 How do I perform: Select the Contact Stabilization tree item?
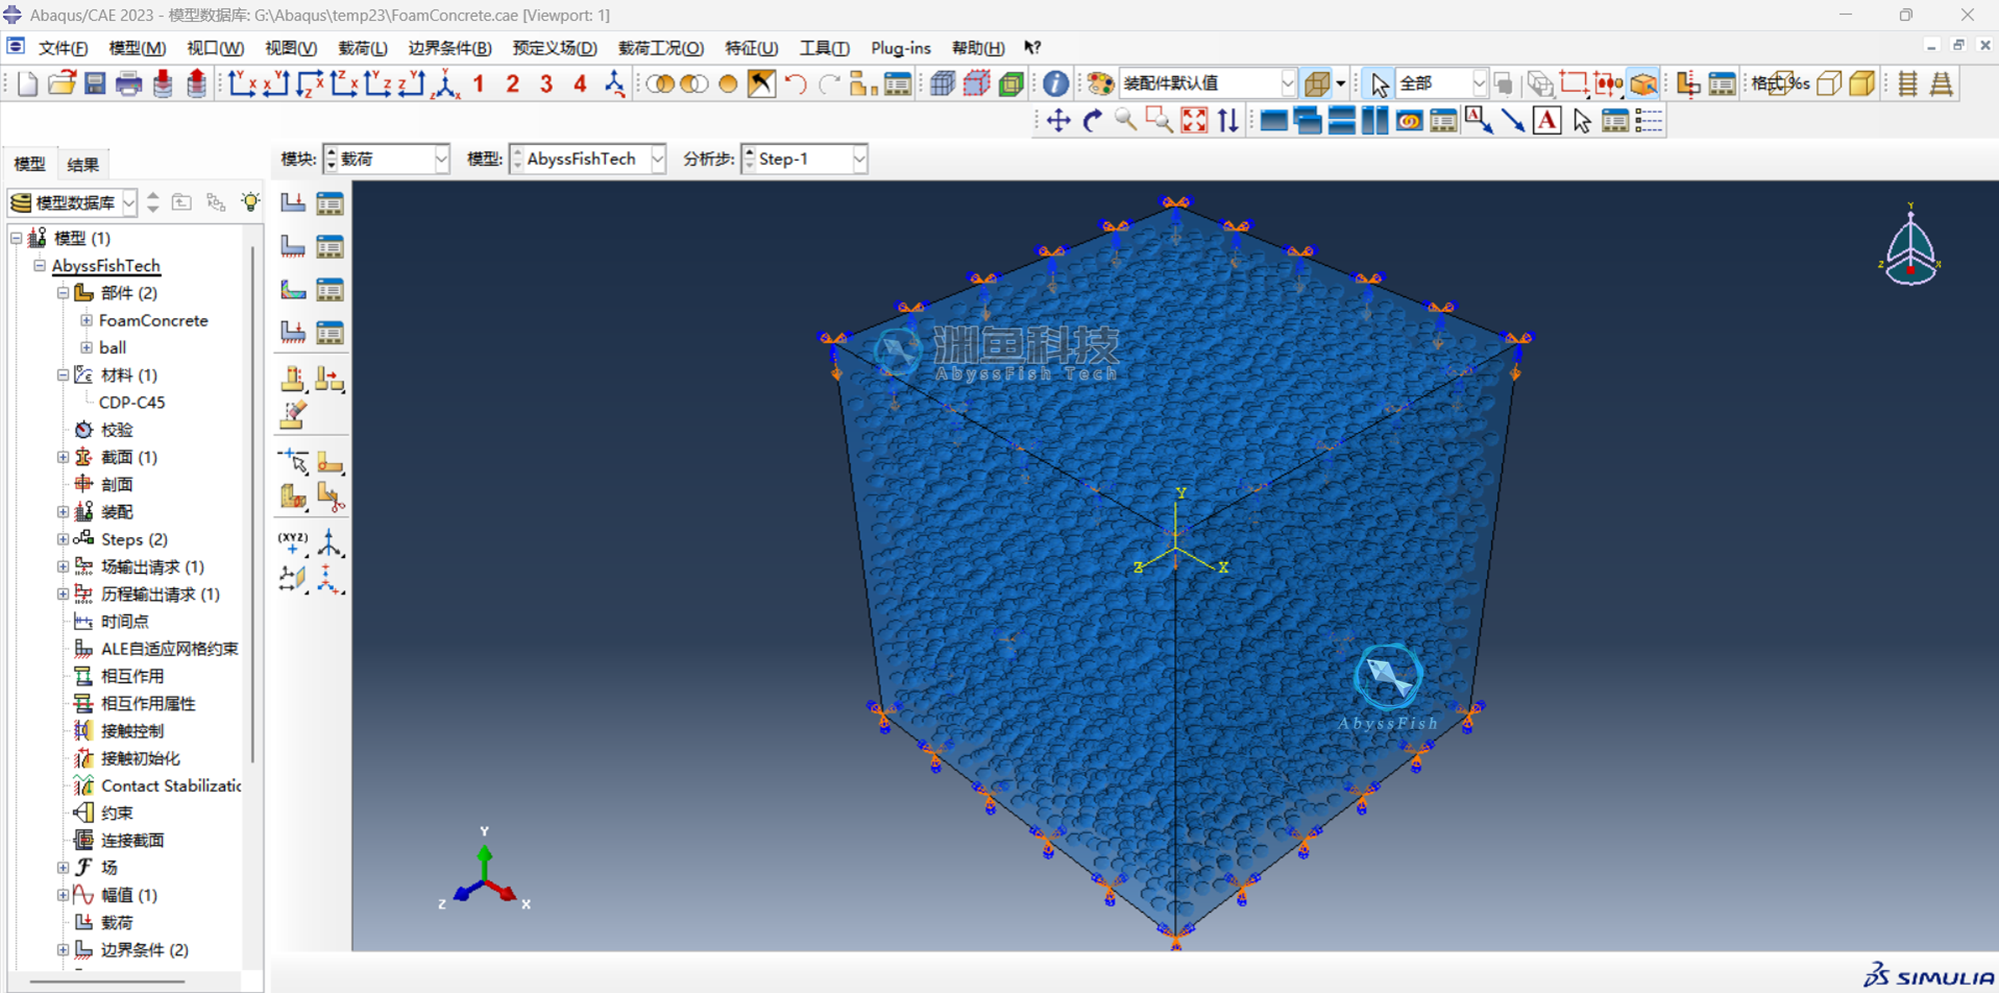coord(171,786)
